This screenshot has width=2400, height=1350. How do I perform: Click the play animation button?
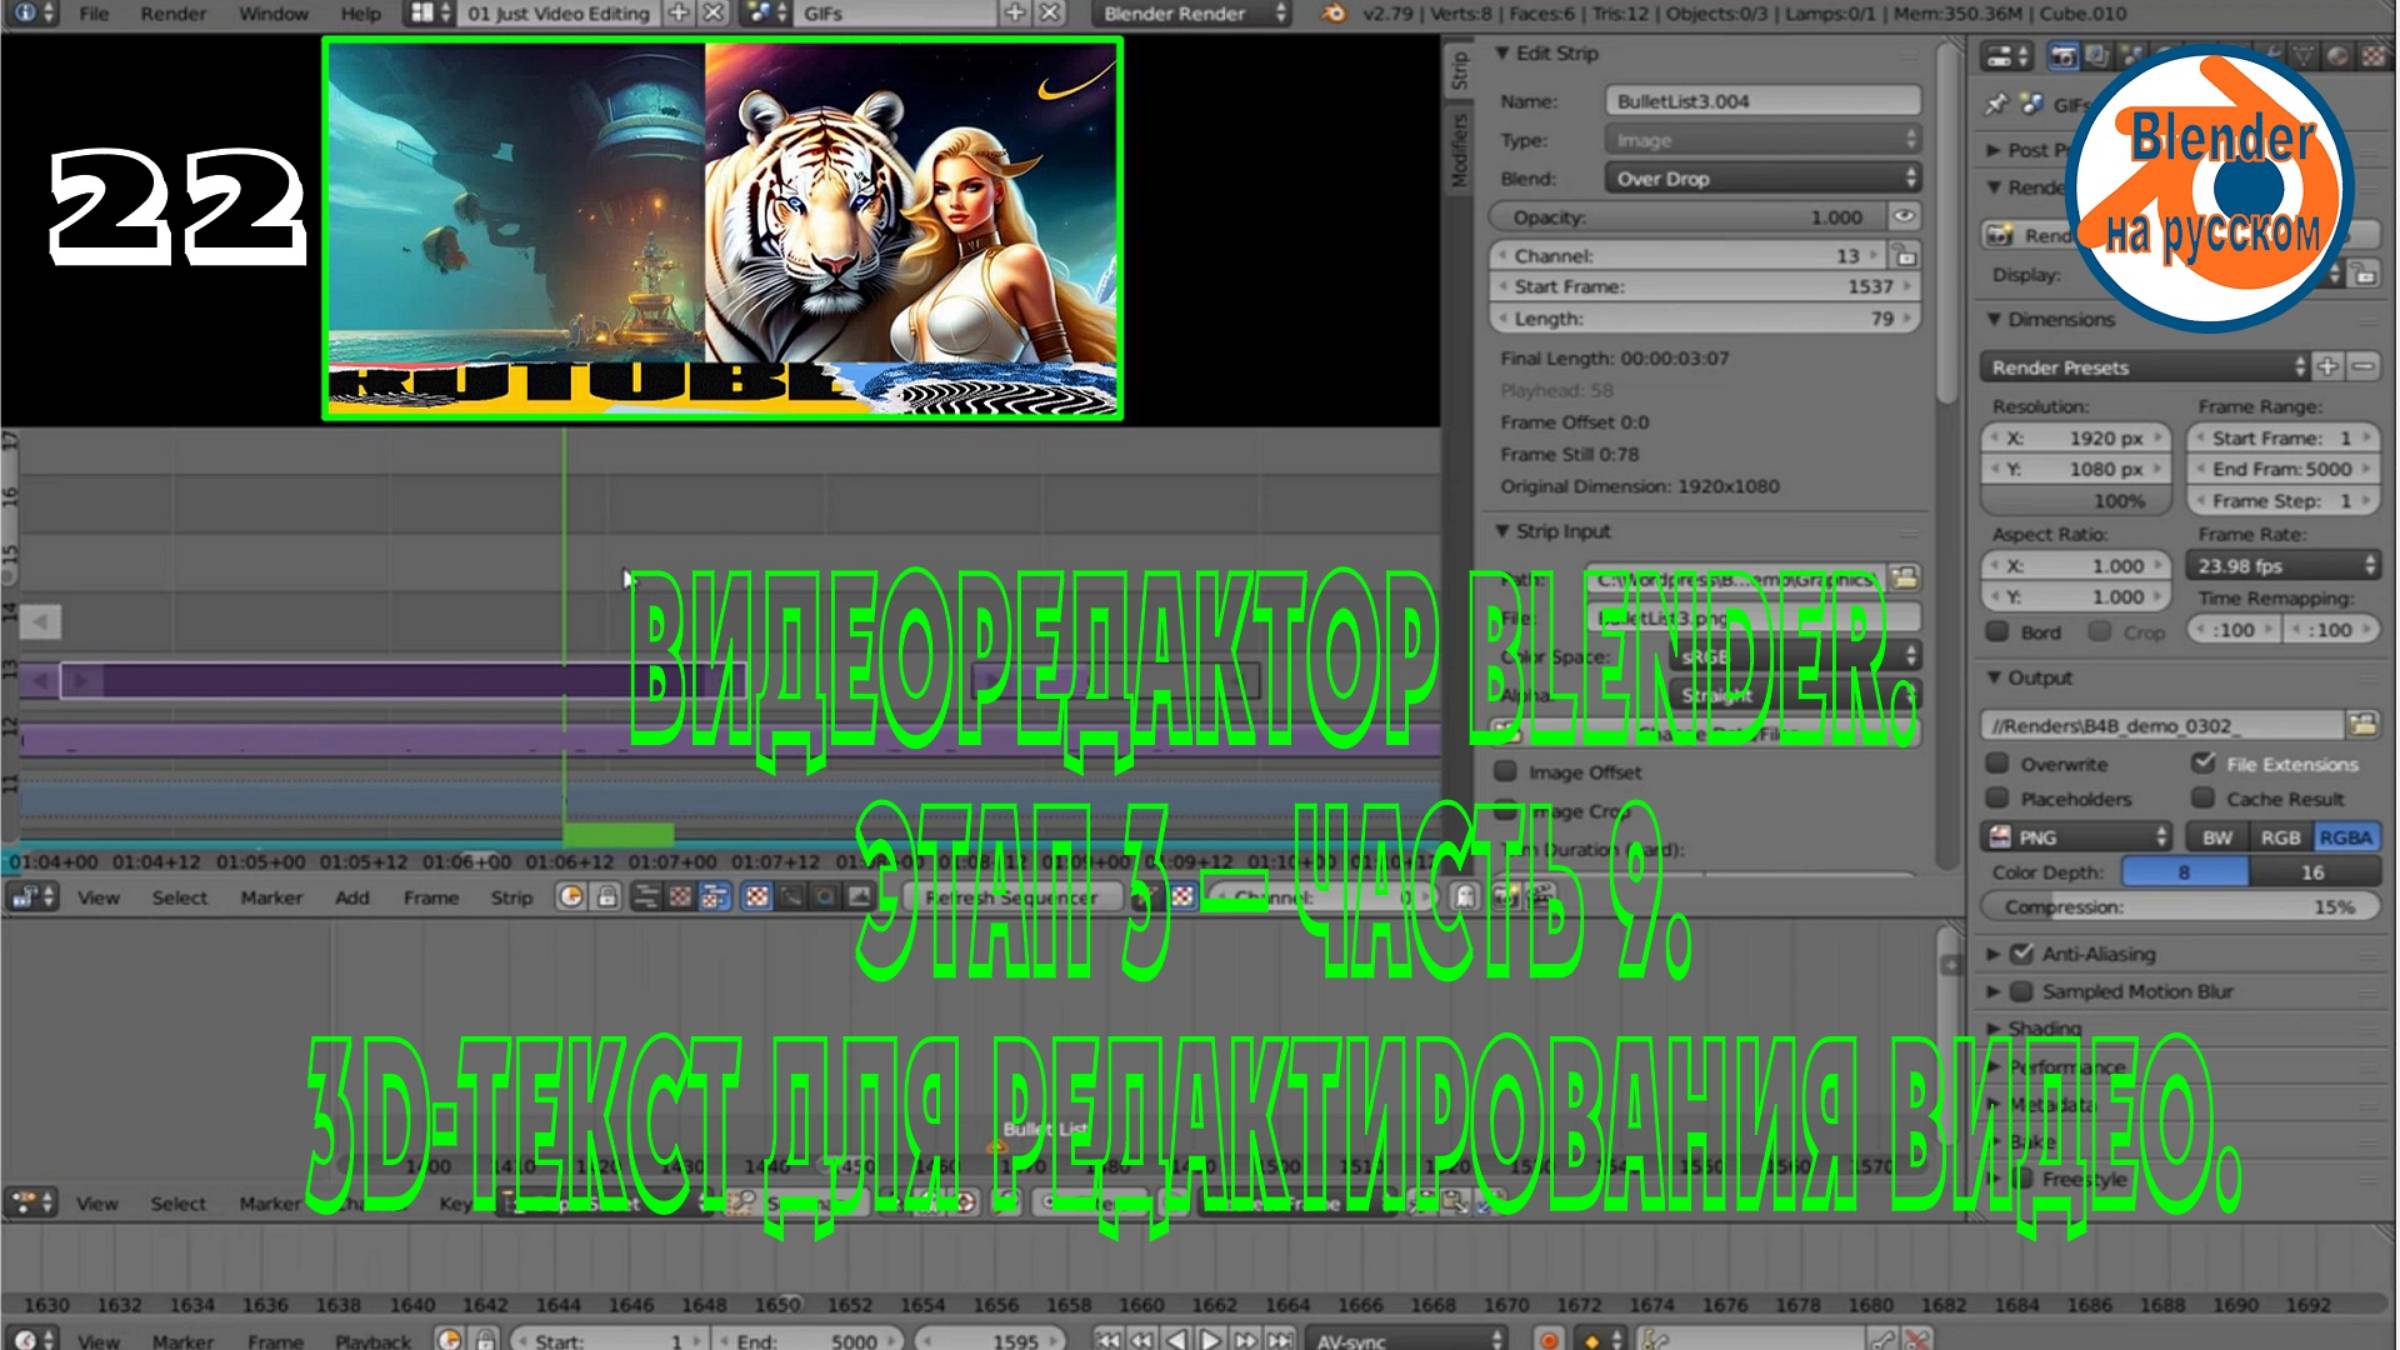point(1210,1339)
